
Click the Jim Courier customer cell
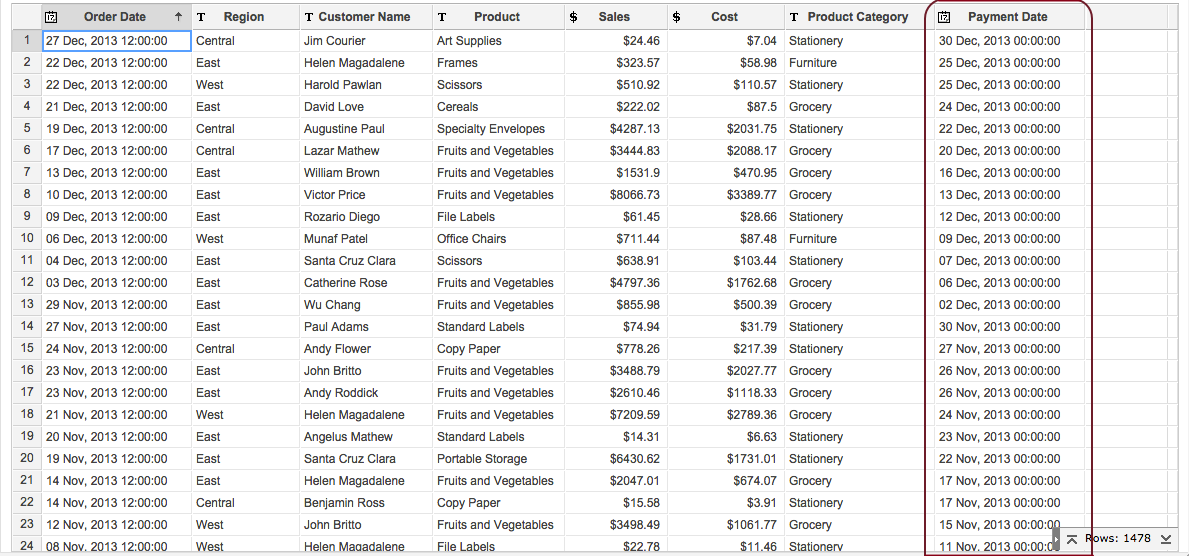pos(334,41)
